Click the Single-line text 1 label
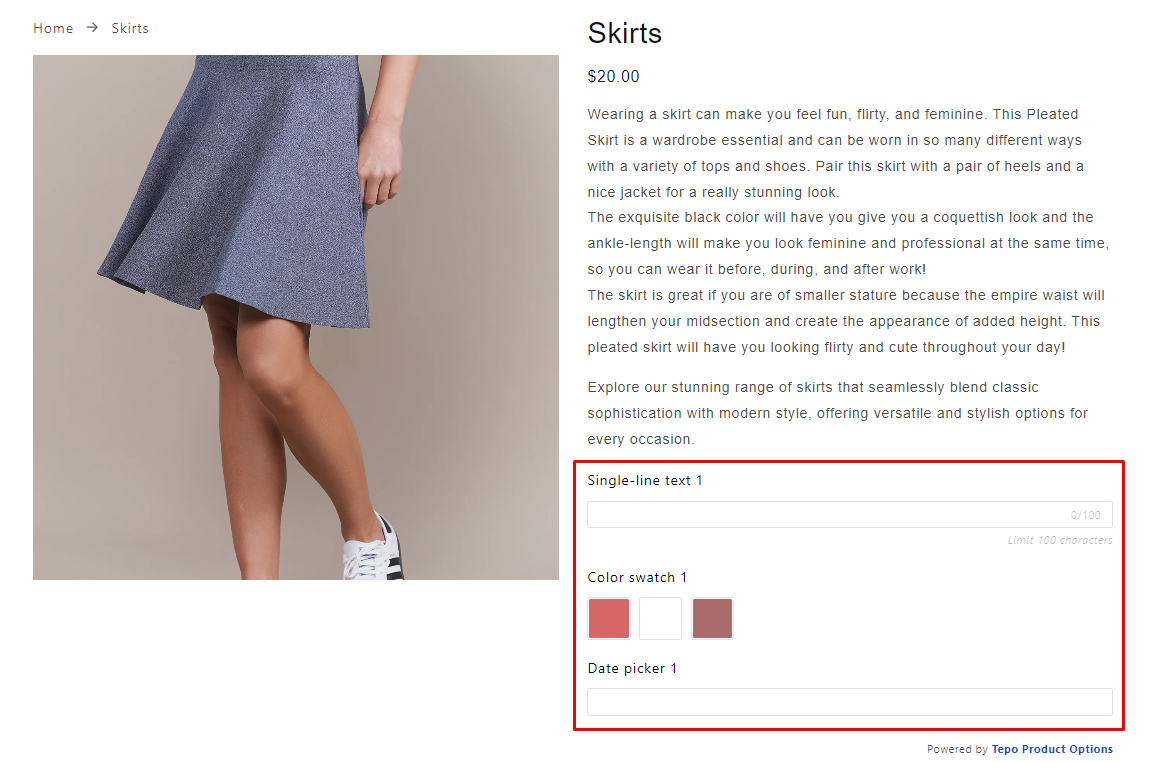 click(645, 481)
